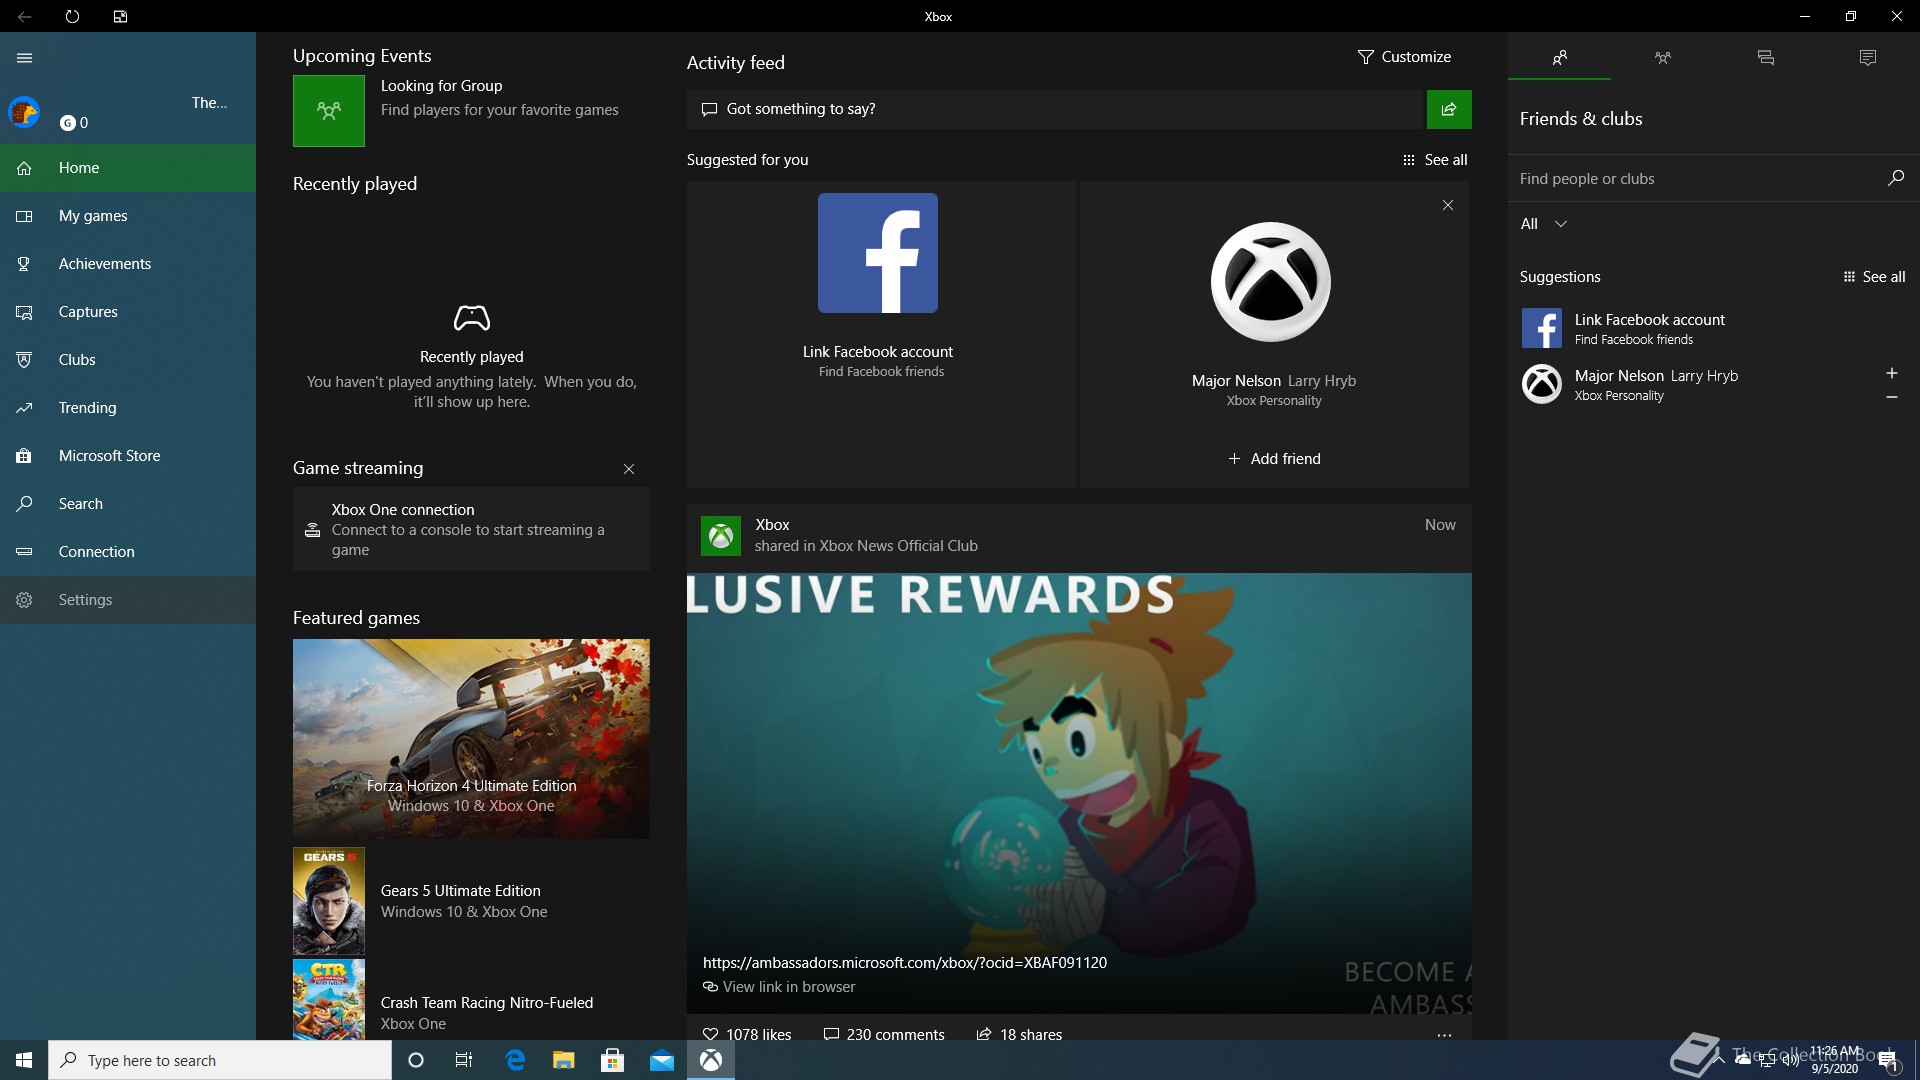Open Clubs in sidebar
This screenshot has width=1920, height=1080.
128,360
